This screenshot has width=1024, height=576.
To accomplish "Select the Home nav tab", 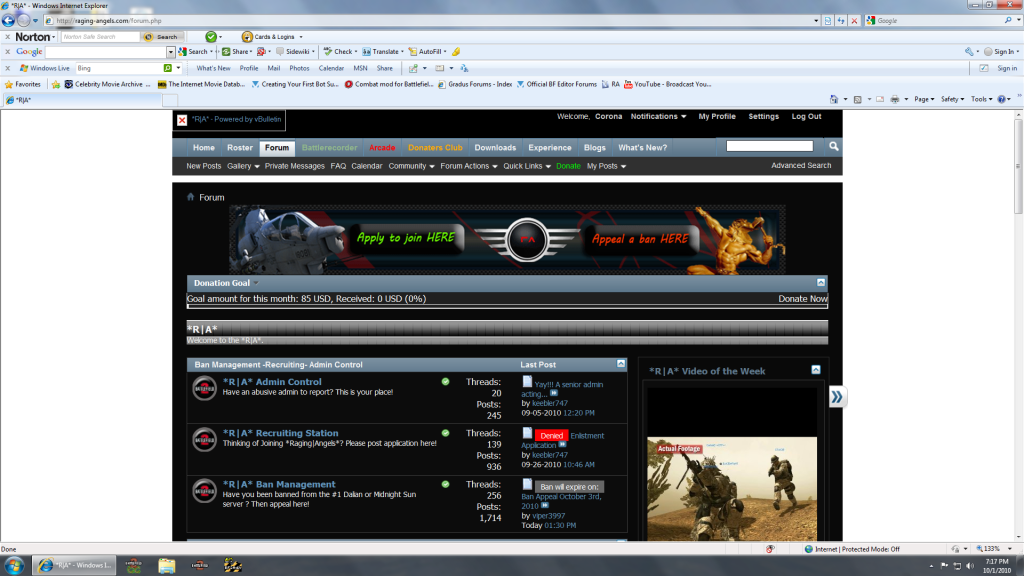I will pyautogui.click(x=204, y=148).
